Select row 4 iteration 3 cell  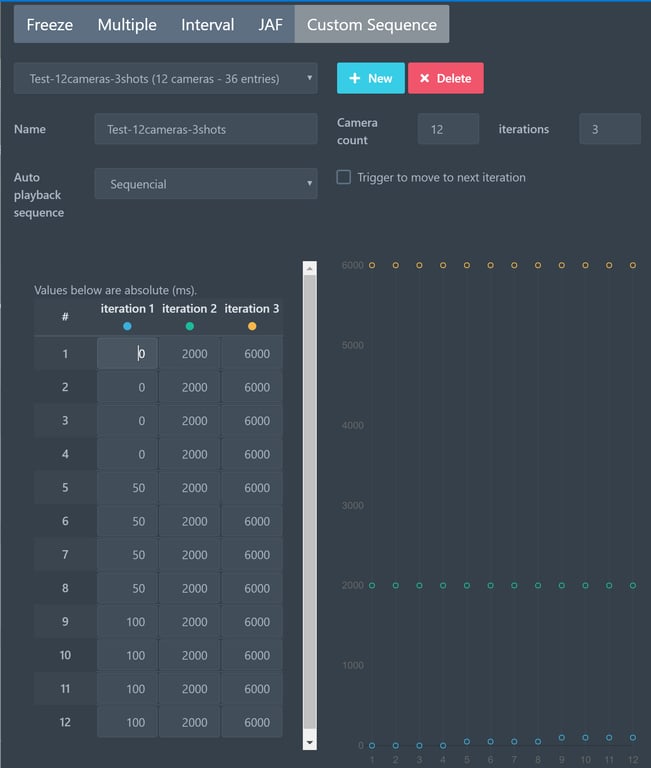(x=252, y=454)
